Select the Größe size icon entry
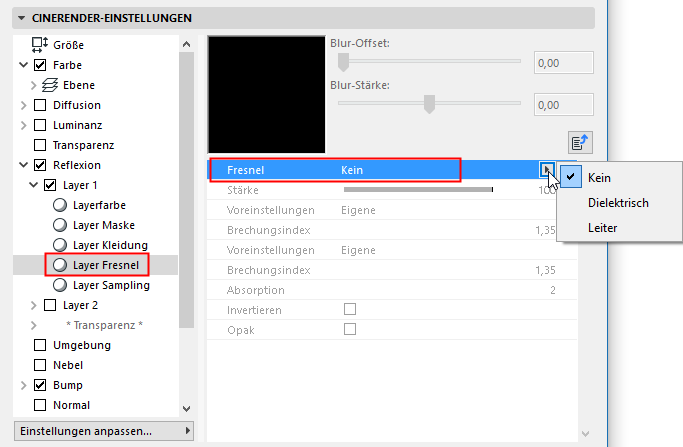The width and height of the screenshot is (683, 447). (x=40, y=44)
